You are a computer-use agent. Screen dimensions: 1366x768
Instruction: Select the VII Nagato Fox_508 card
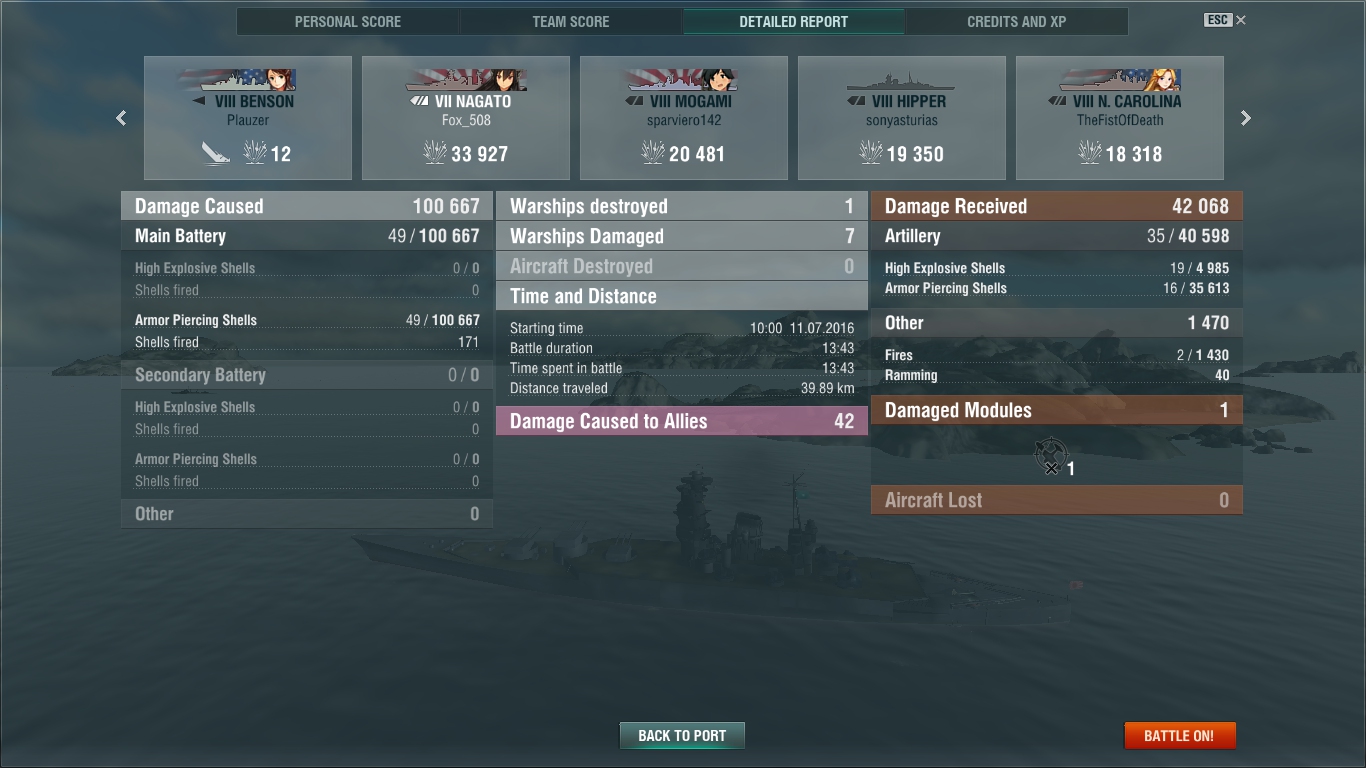(x=466, y=118)
